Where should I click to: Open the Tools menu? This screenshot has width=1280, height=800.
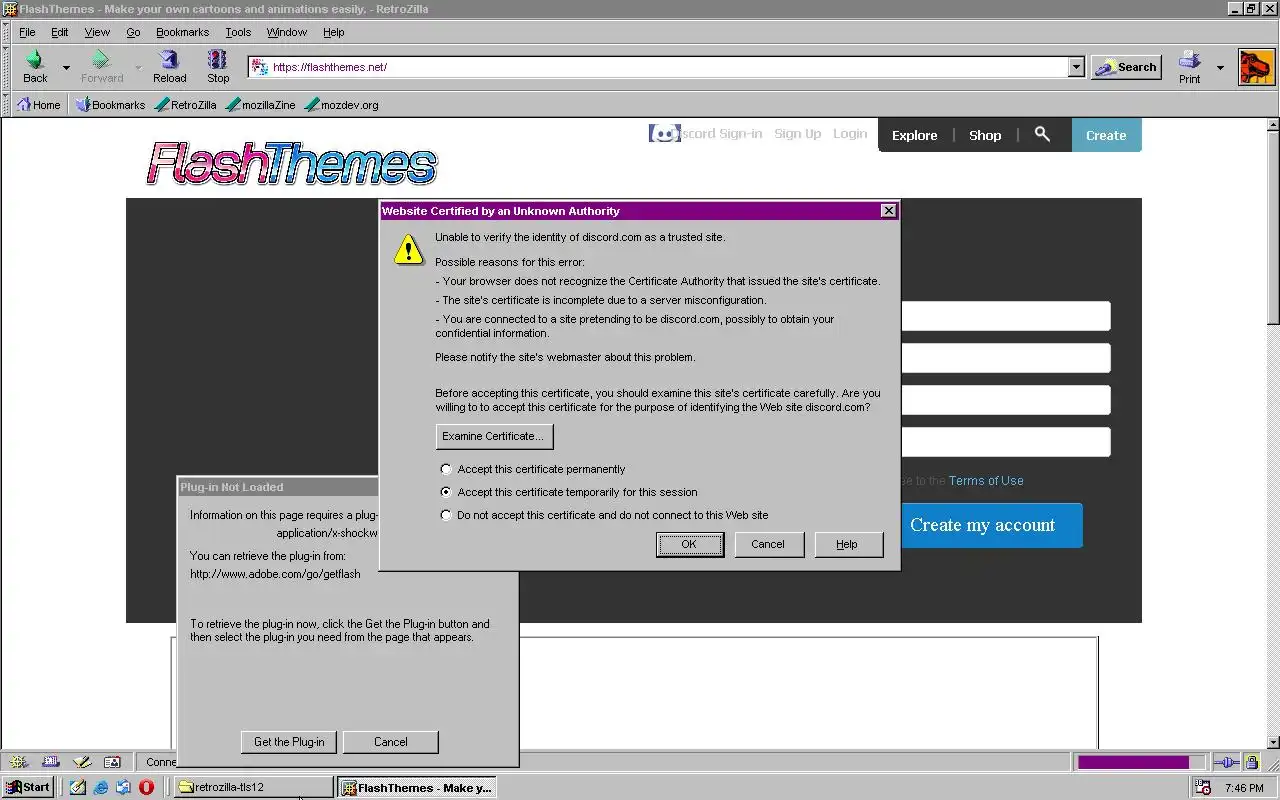pos(238,32)
